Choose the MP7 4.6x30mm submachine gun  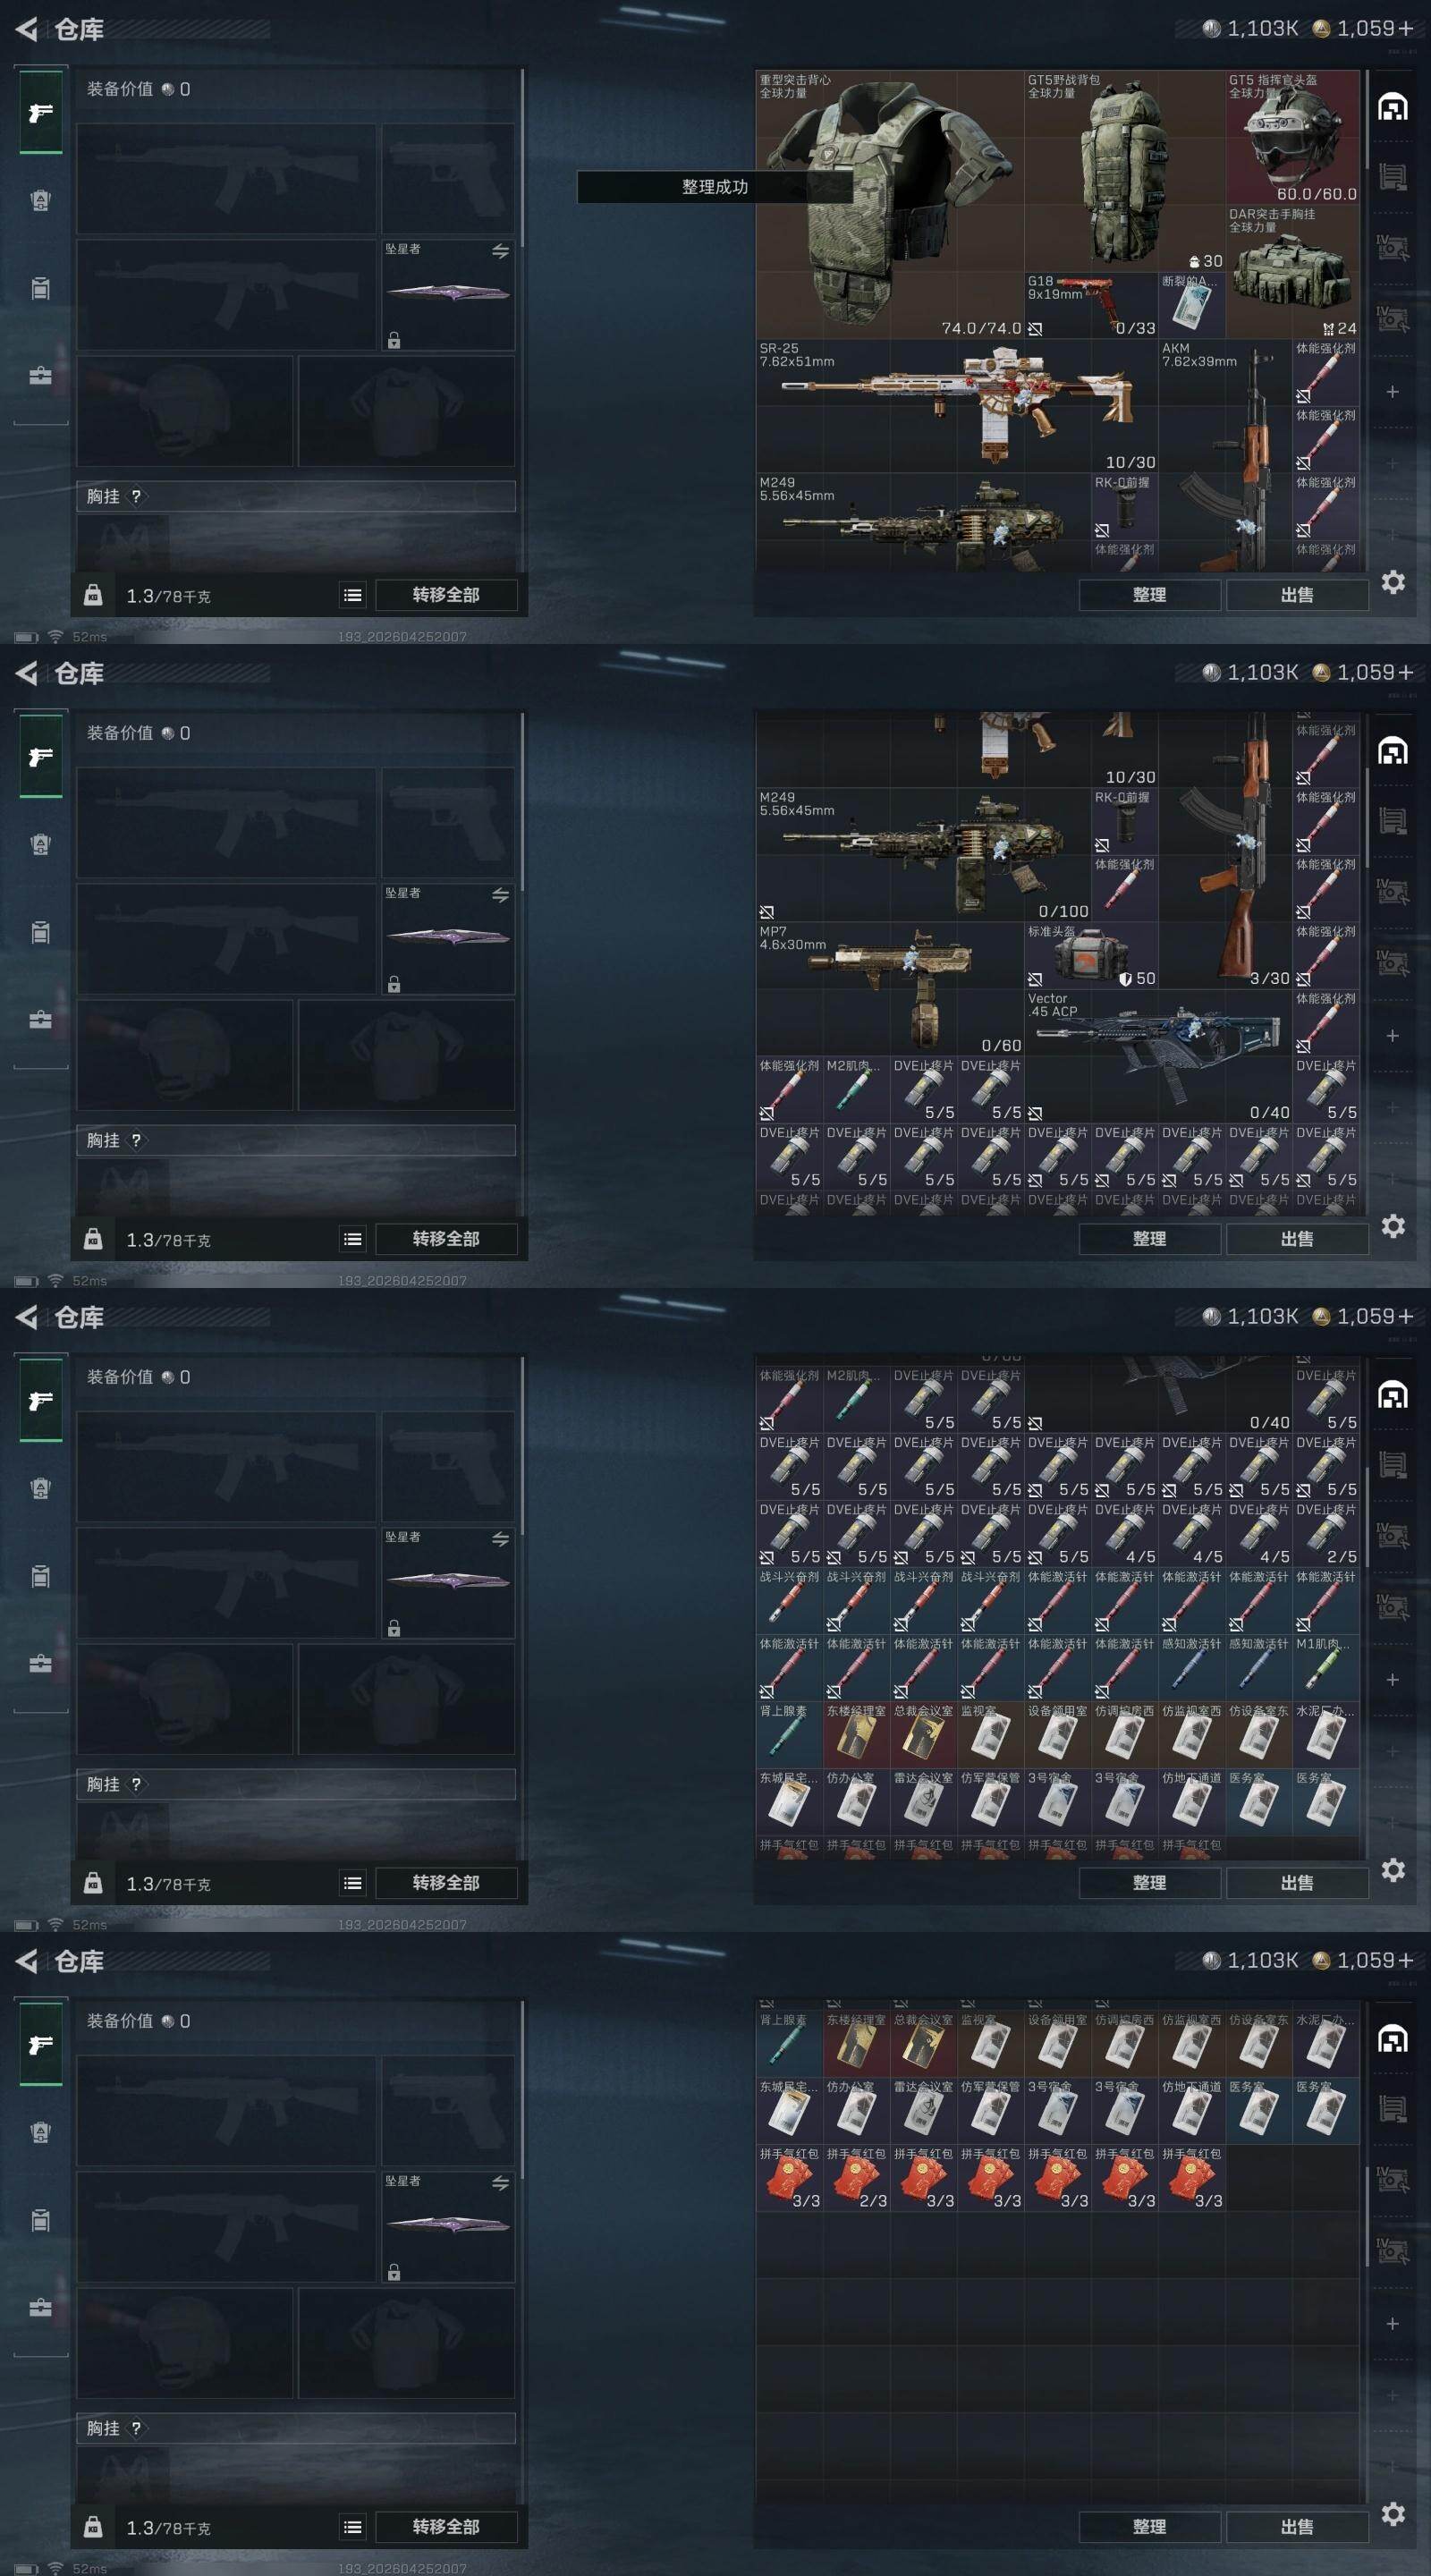click(x=889, y=988)
